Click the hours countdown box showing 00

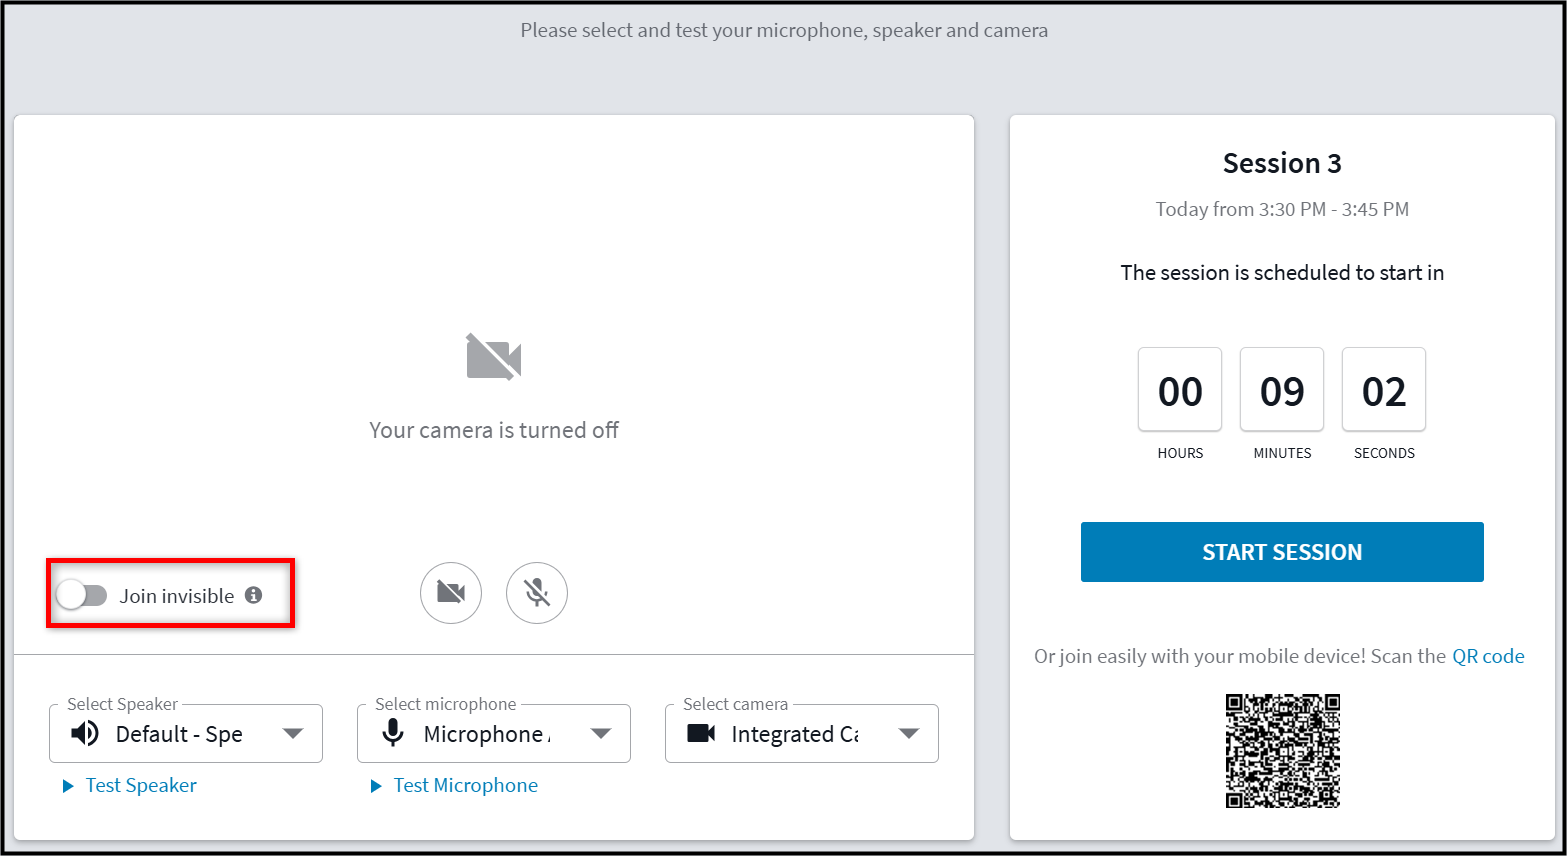tap(1180, 390)
